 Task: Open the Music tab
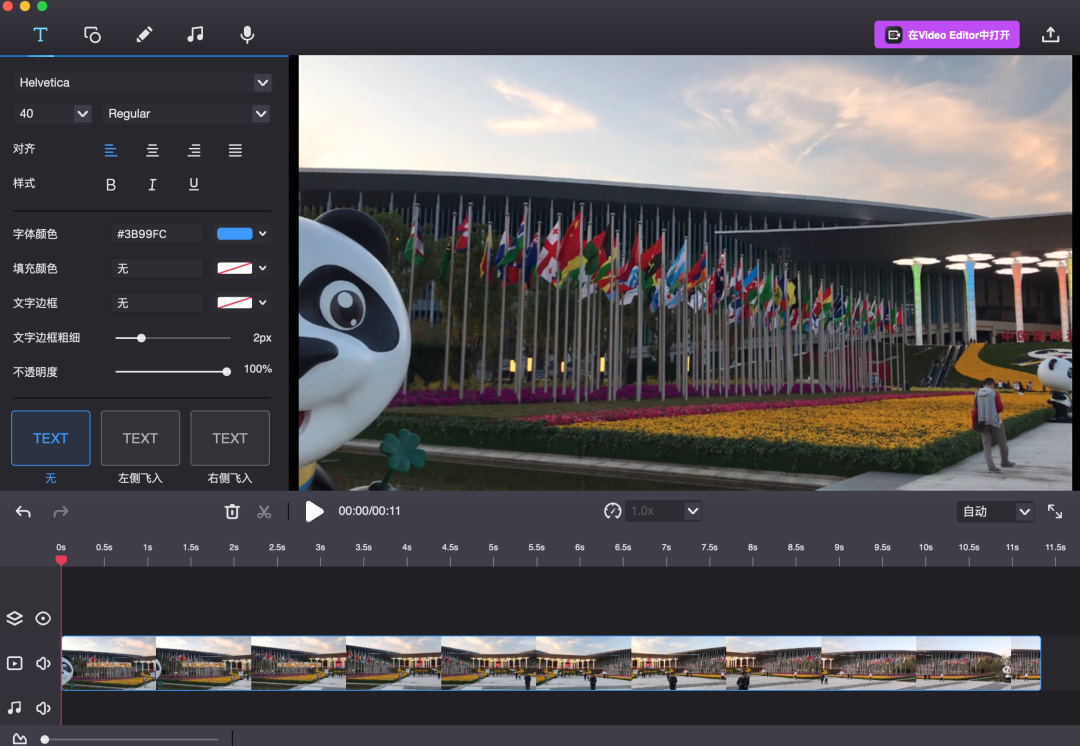[196, 34]
